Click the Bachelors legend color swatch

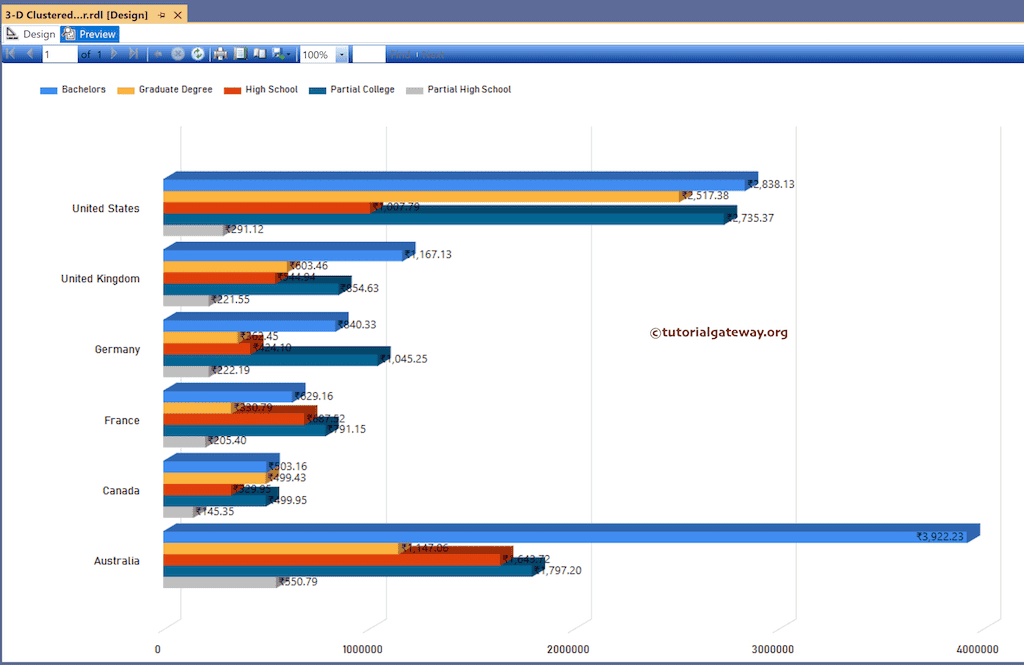point(48,89)
